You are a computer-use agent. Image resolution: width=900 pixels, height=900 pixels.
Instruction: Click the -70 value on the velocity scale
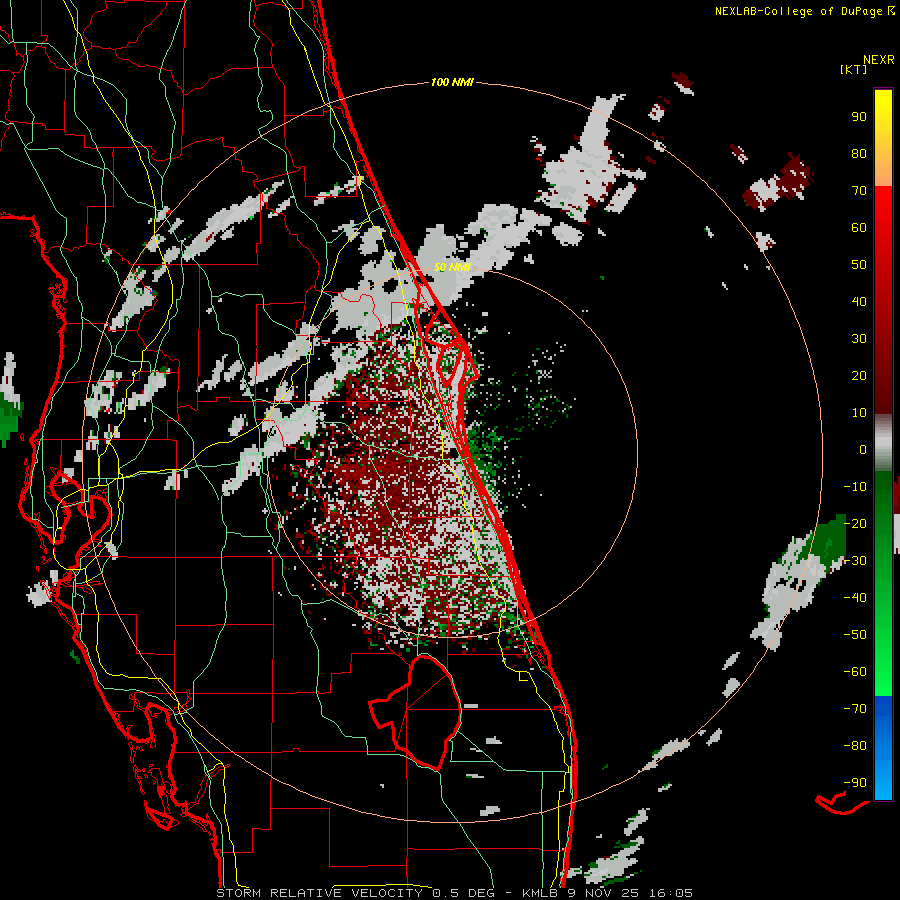point(855,709)
